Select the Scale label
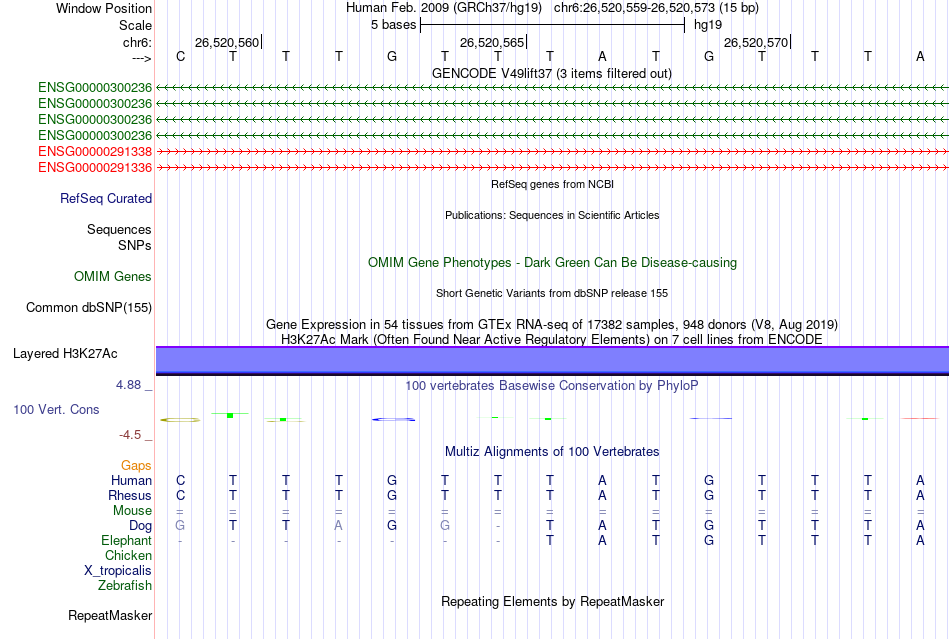The width and height of the screenshot is (950, 639). 135,25
